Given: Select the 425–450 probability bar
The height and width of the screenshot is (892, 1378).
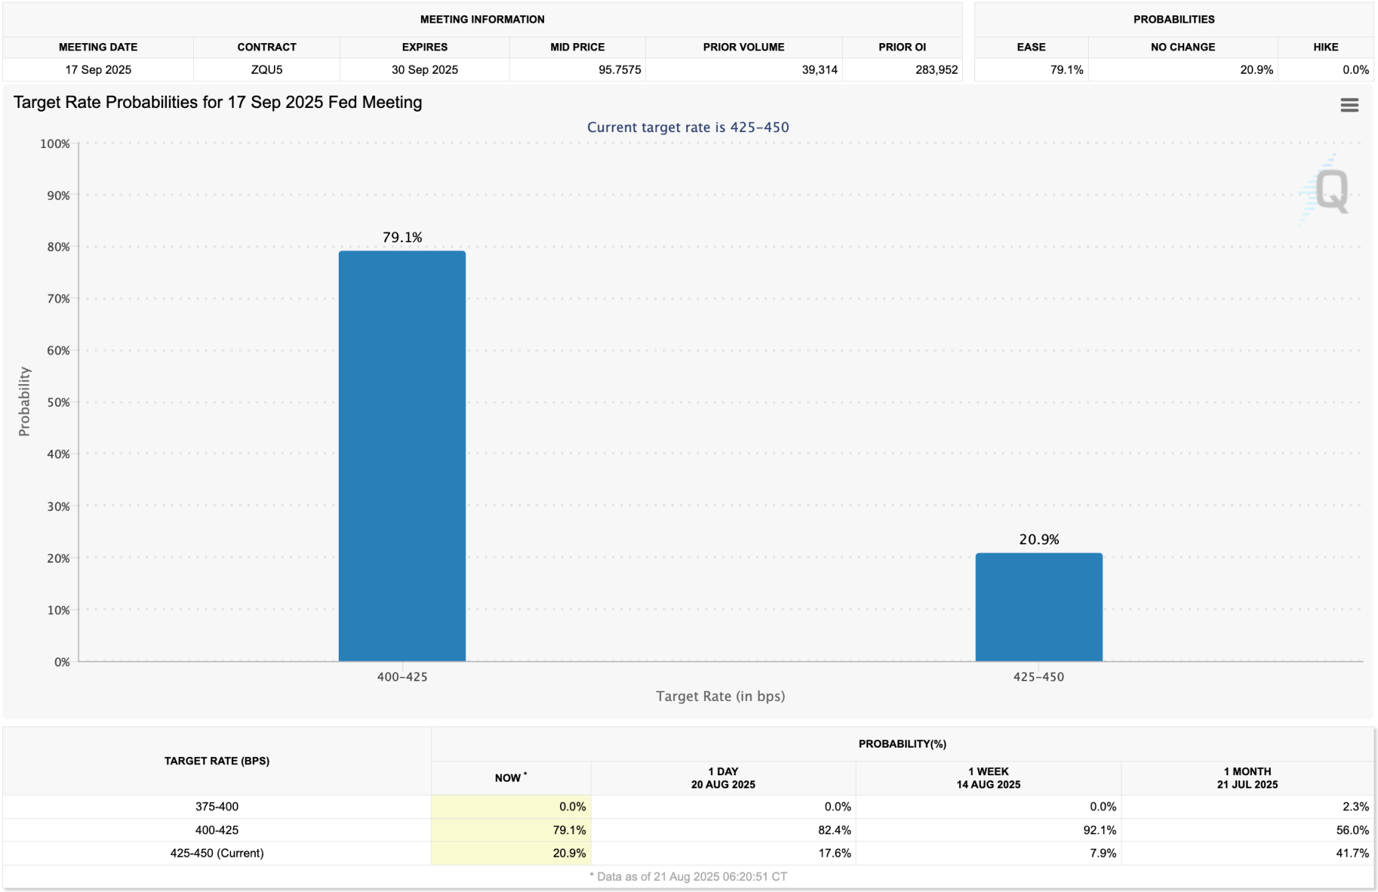Looking at the screenshot, I should pos(1039,605).
